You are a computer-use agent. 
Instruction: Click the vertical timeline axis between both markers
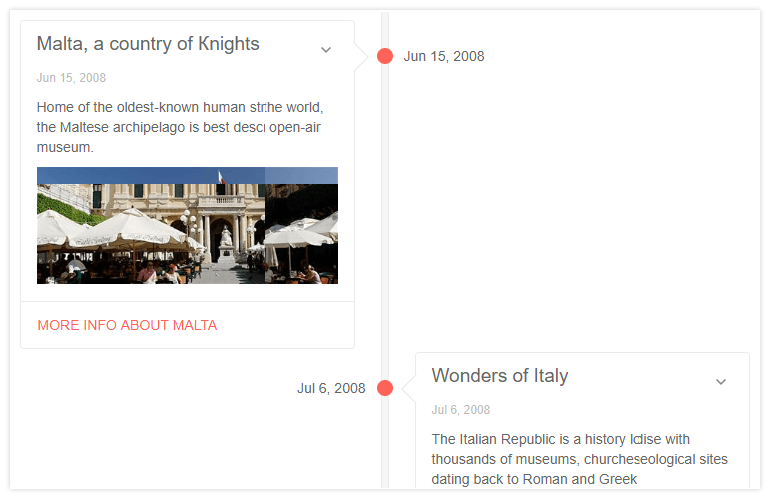[x=385, y=220]
